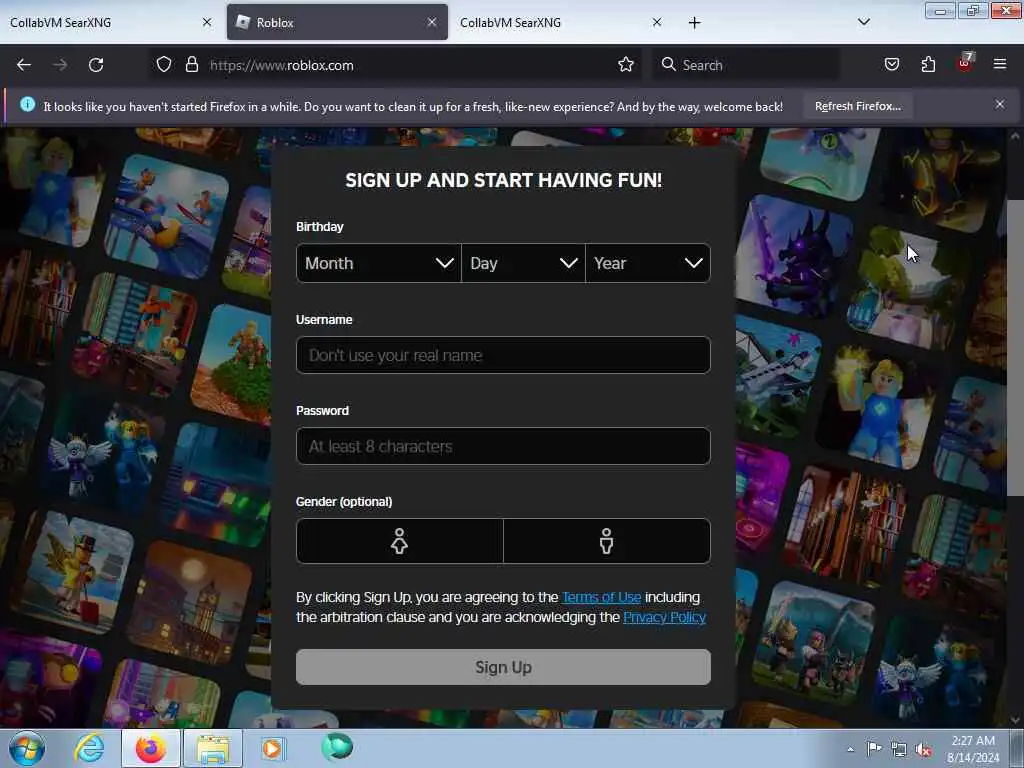Close the last CollabVM SearXNG tab
Image resolution: width=1024 pixels, height=768 pixels.
click(x=657, y=22)
